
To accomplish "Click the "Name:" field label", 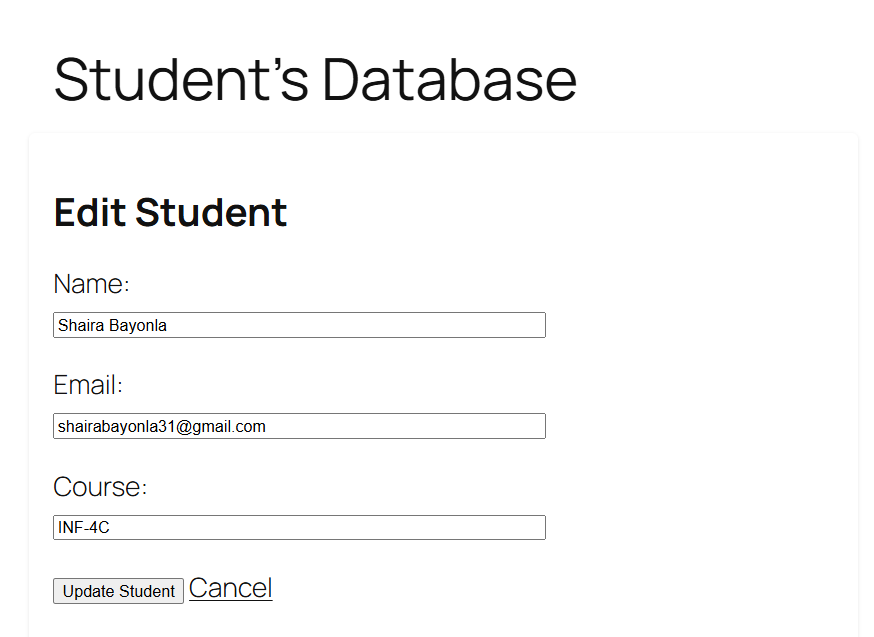I will click(x=92, y=284).
